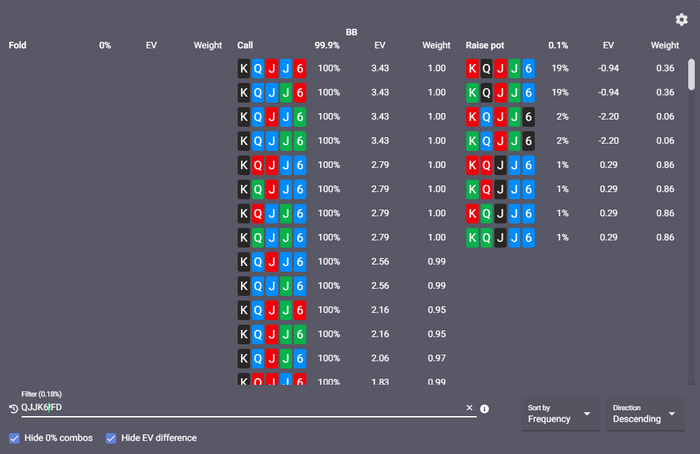Click the filter history icon
Image resolution: width=700 pixels, height=454 pixels.
pos(13,408)
